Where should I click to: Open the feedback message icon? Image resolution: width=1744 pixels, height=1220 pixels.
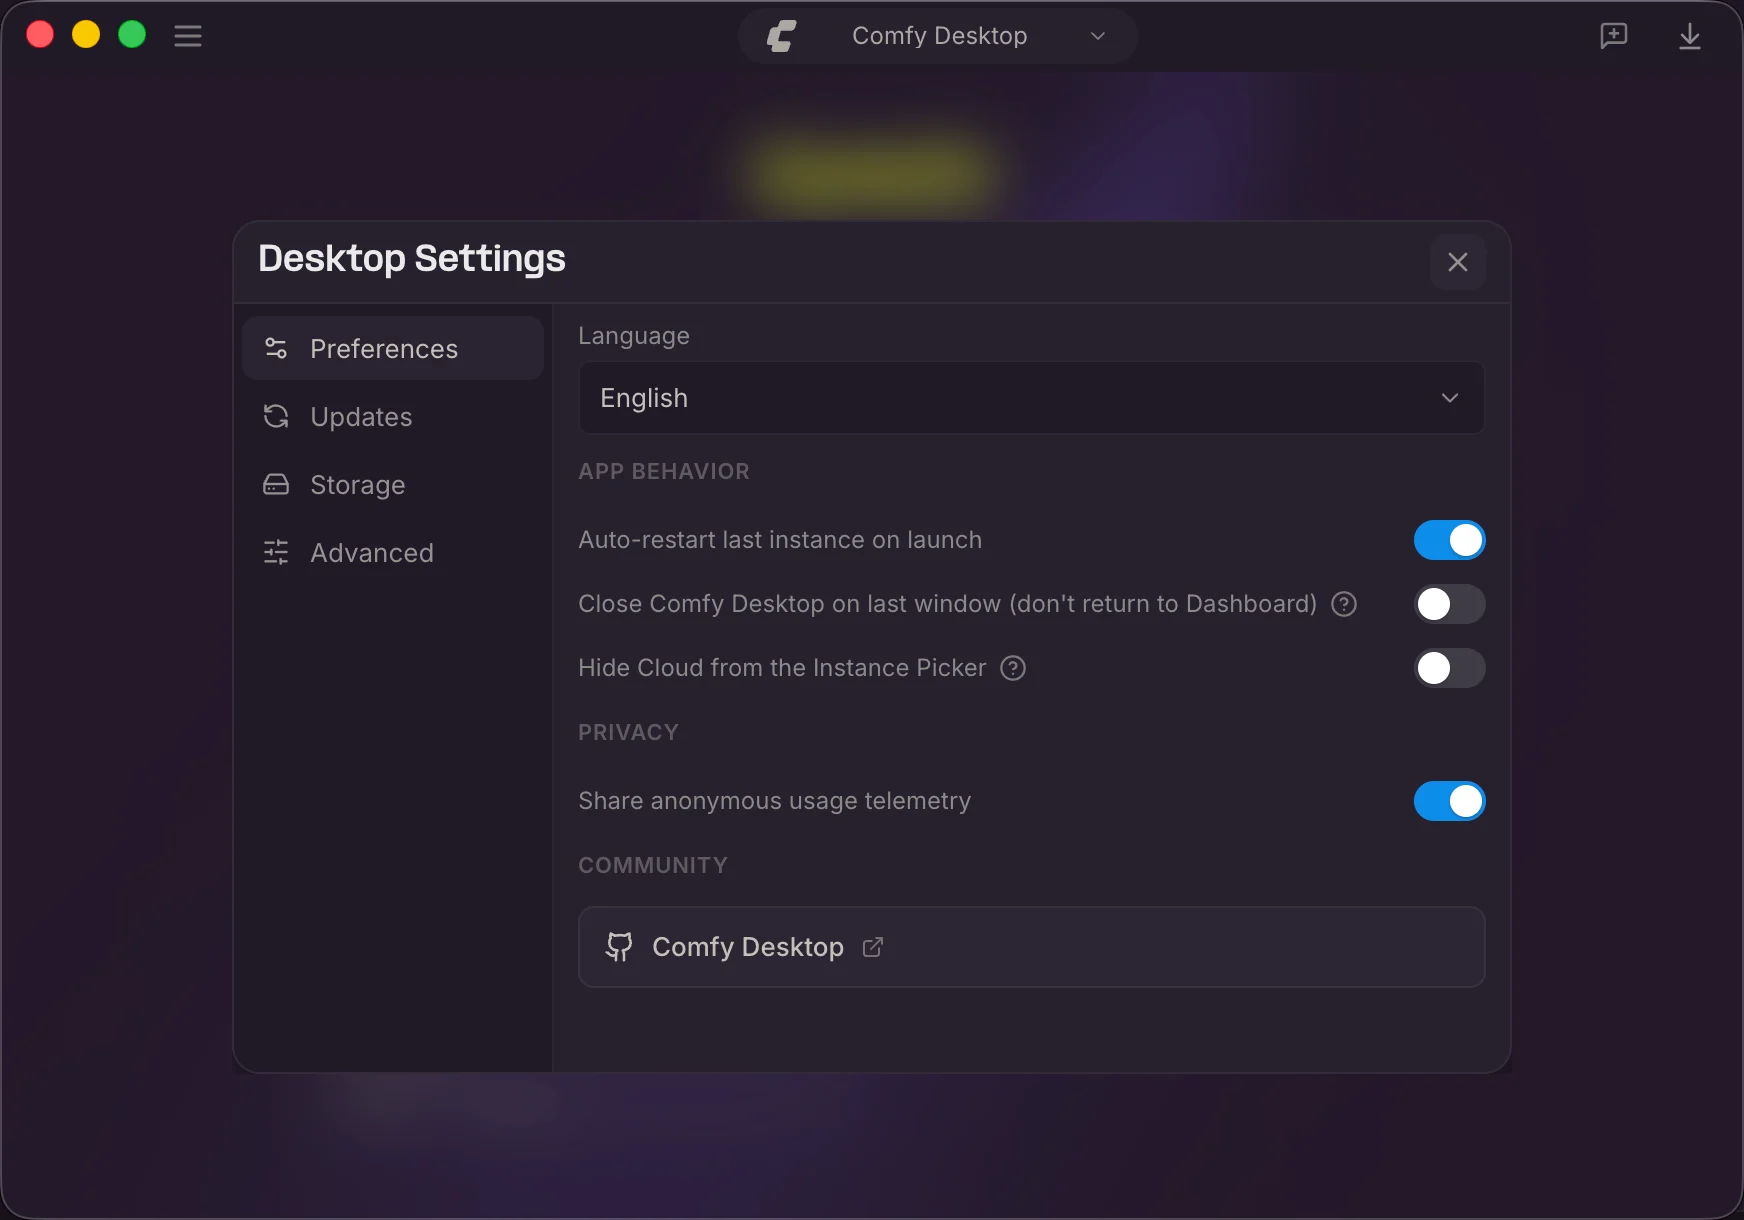coord(1613,36)
